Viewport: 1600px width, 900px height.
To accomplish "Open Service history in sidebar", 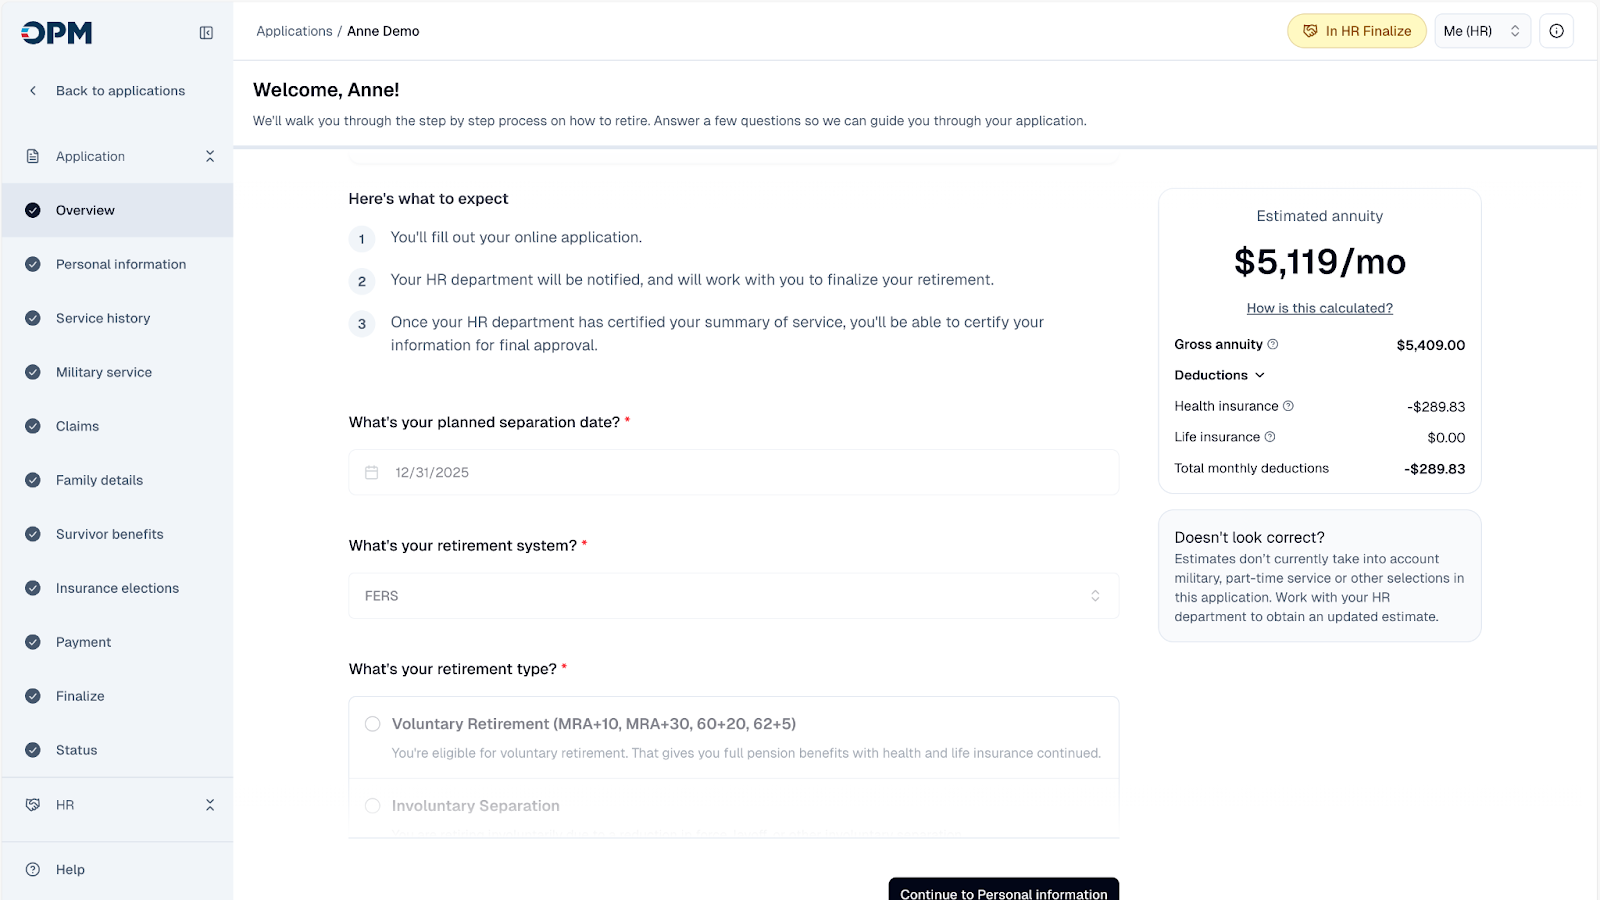I will point(103,318).
